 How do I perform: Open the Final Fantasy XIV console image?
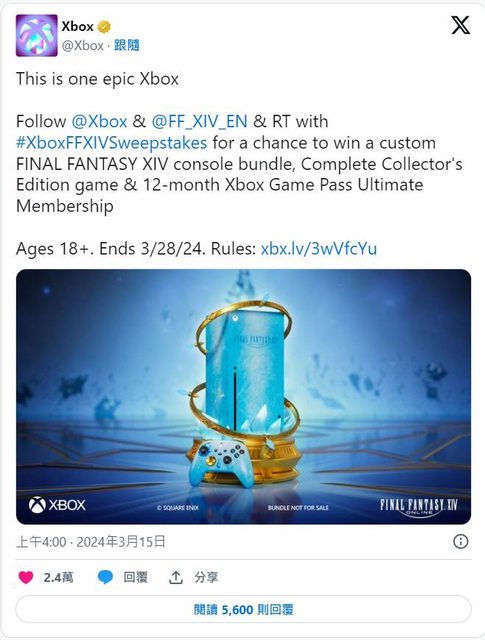point(243,396)
